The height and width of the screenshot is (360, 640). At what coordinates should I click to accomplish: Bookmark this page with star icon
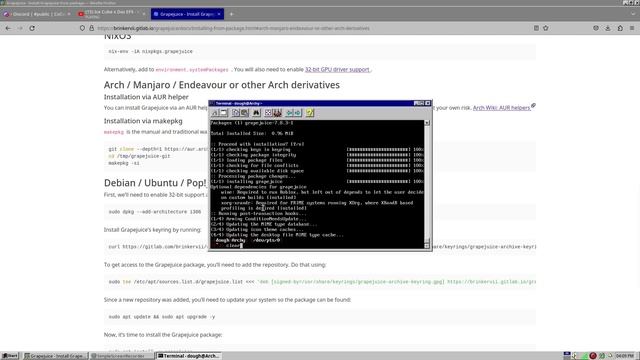546,28
